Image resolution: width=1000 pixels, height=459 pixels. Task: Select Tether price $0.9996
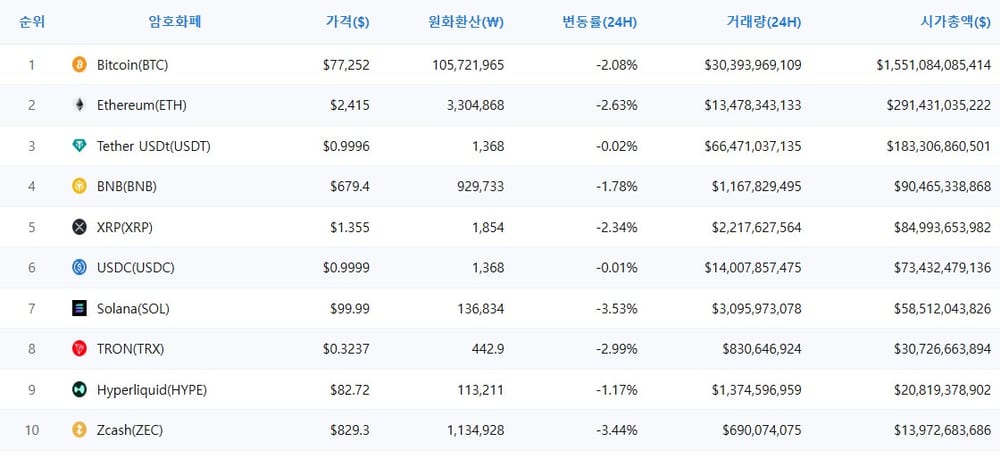(346, 146)
